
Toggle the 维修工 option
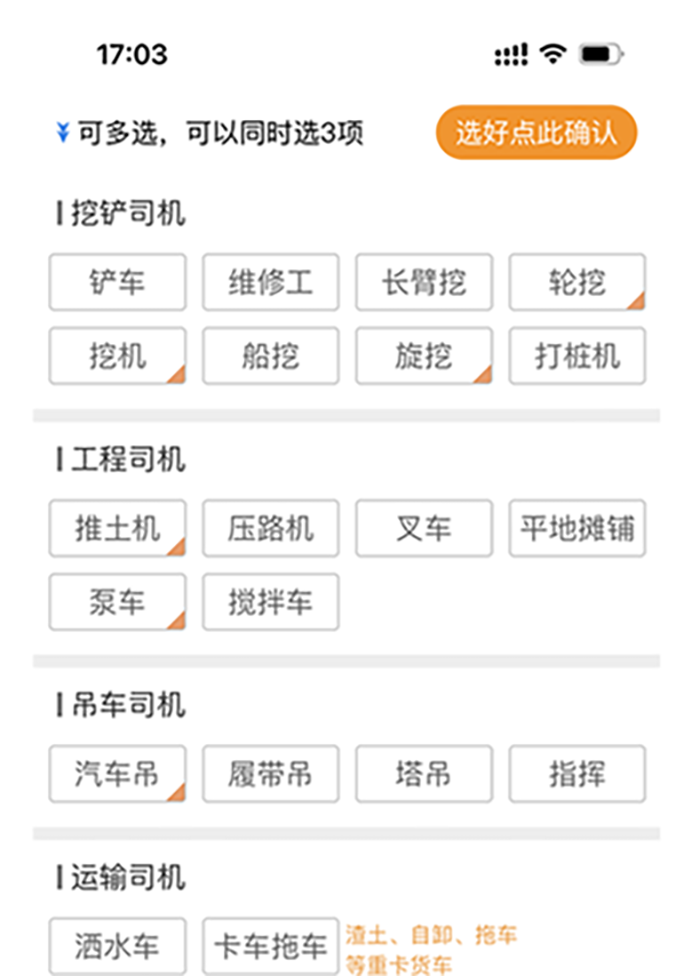click(271, 282)
